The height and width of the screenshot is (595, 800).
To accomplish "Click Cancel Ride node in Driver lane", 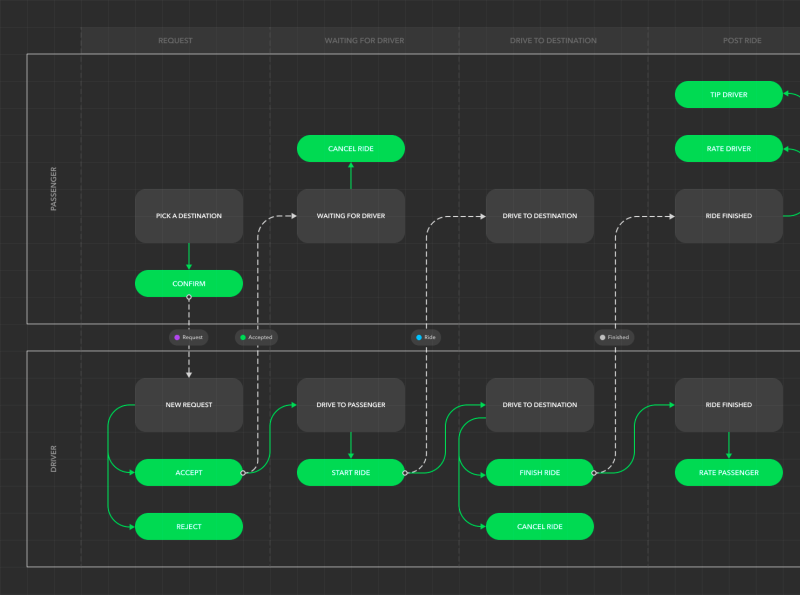I will point(539,526).
